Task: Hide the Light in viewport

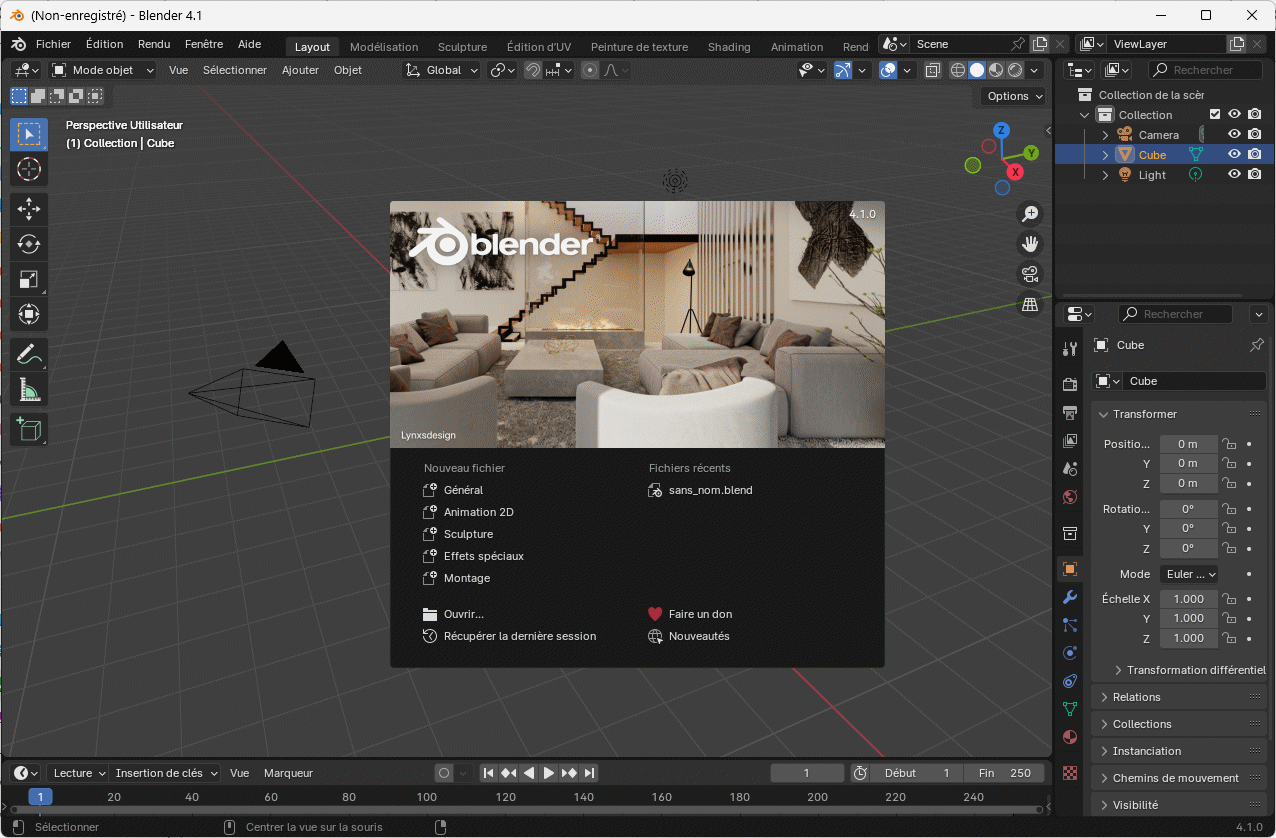Action: click(1235, 175)
